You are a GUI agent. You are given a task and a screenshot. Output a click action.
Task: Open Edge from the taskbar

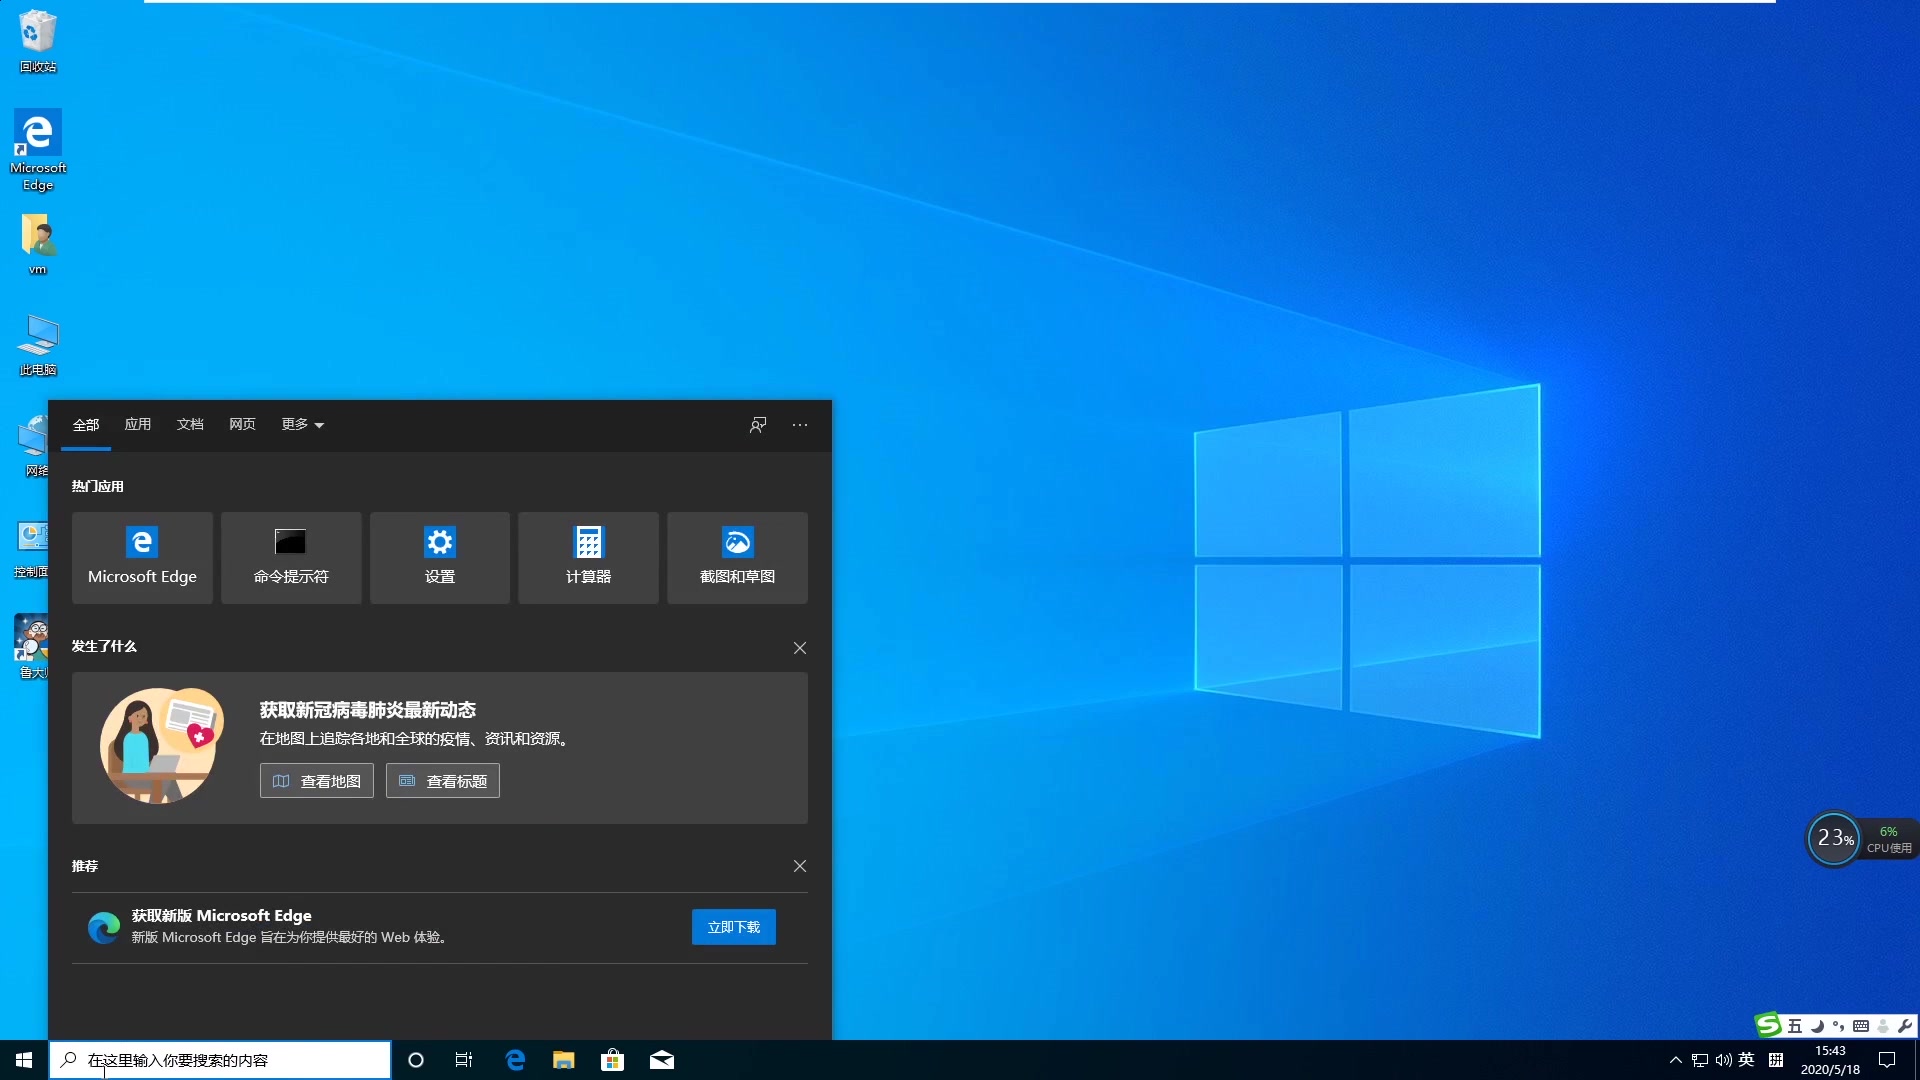pyautogui.click(x=515, y=1060)
